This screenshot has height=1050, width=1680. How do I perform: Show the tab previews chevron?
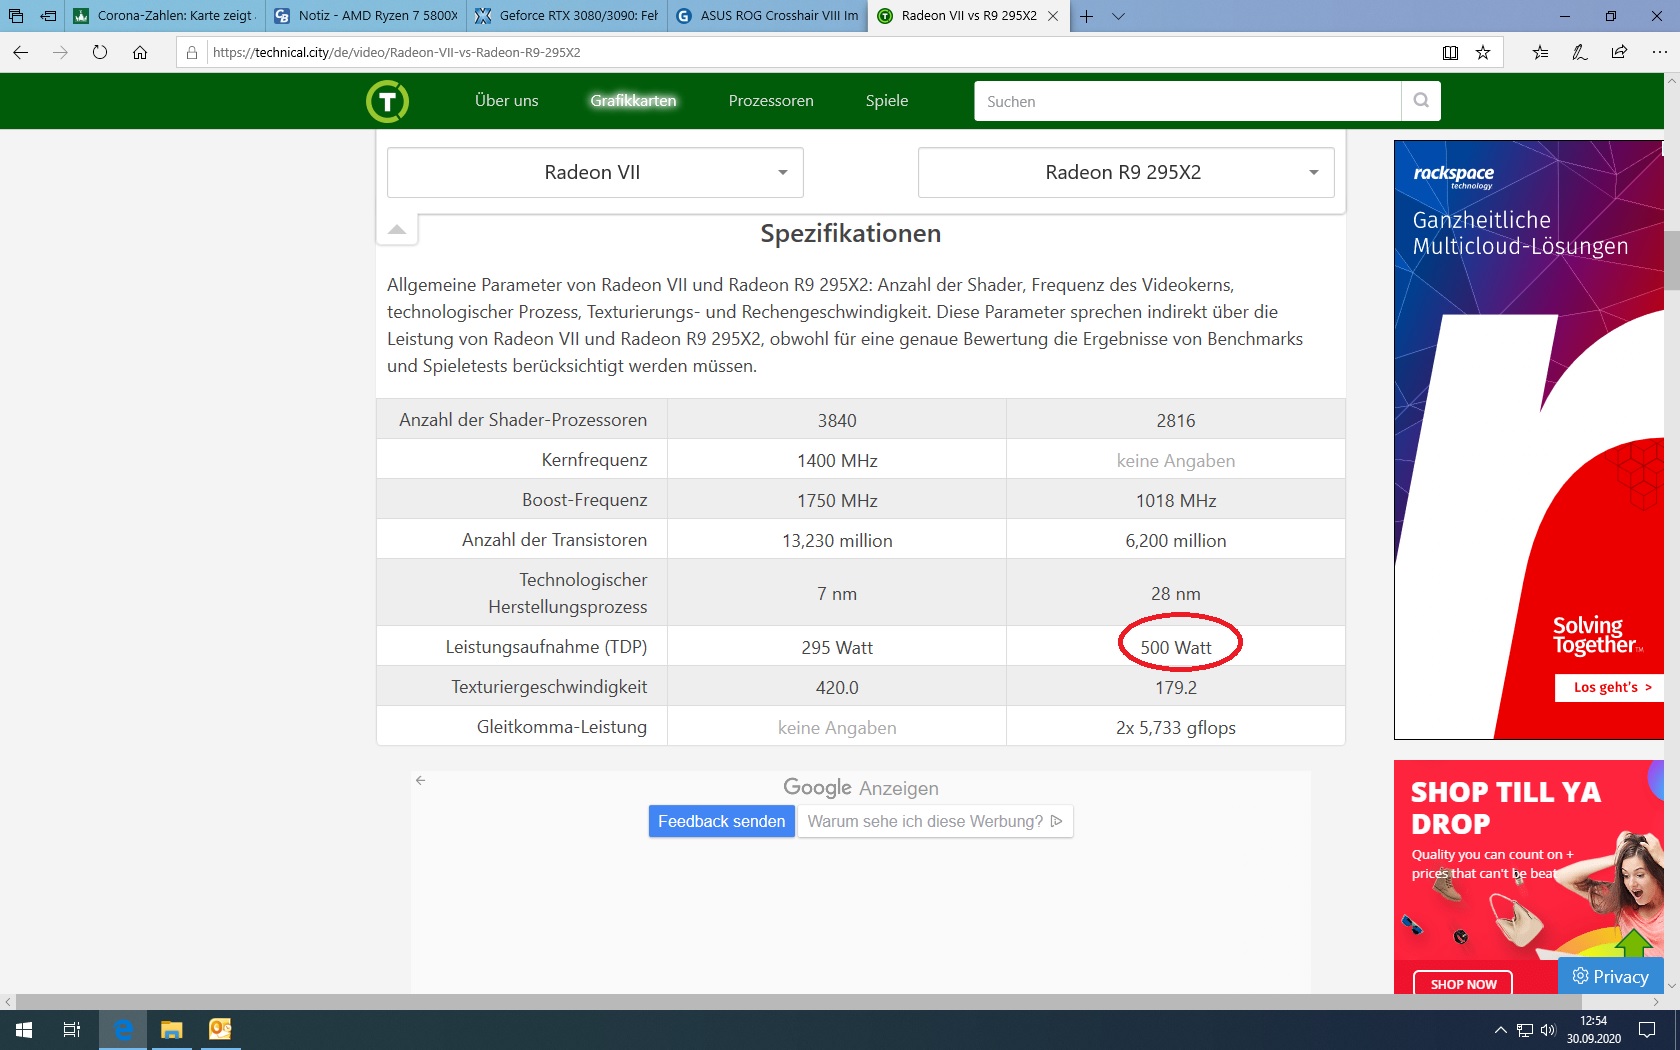(1118, 16)
